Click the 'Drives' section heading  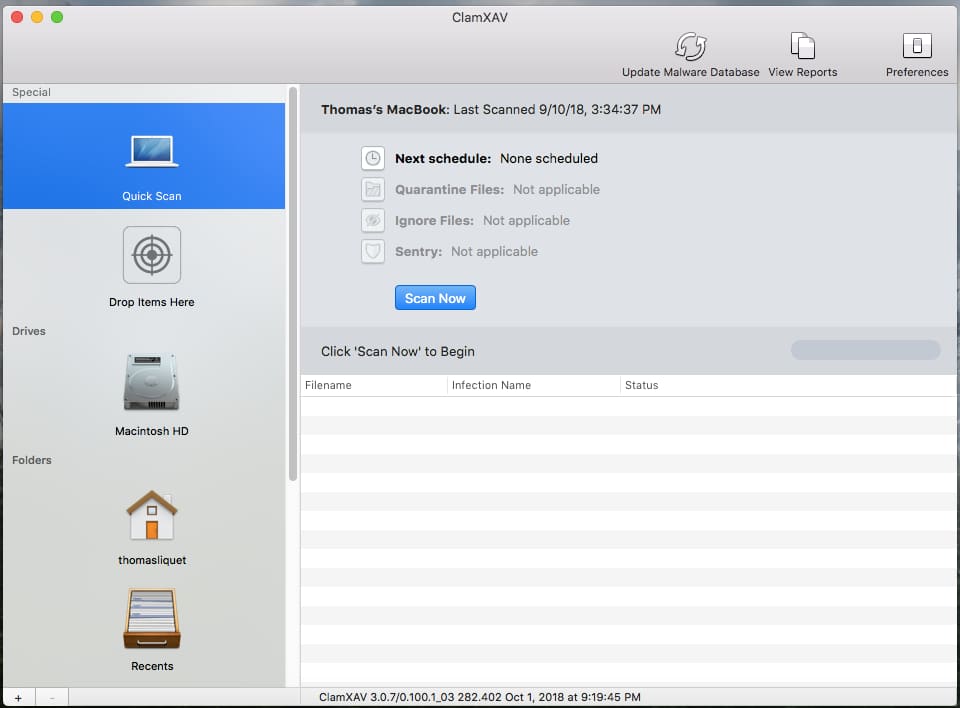29,331
